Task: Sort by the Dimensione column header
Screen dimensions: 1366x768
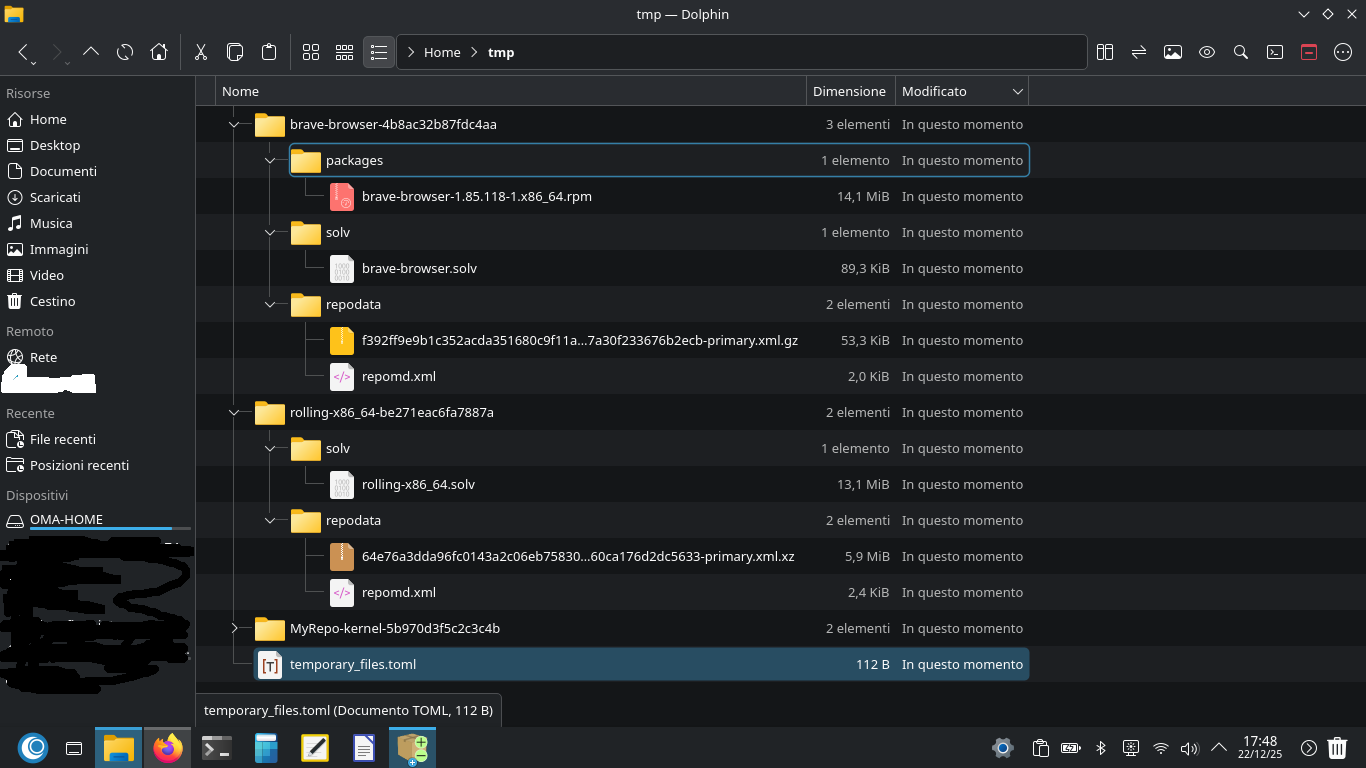Action: [x=849, y=91]
